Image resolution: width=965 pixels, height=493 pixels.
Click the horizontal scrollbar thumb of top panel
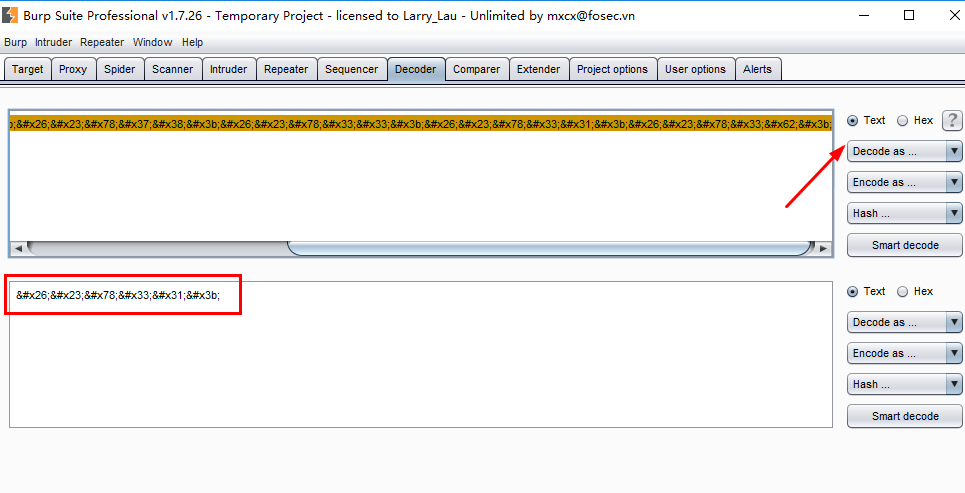click(548, 248)
